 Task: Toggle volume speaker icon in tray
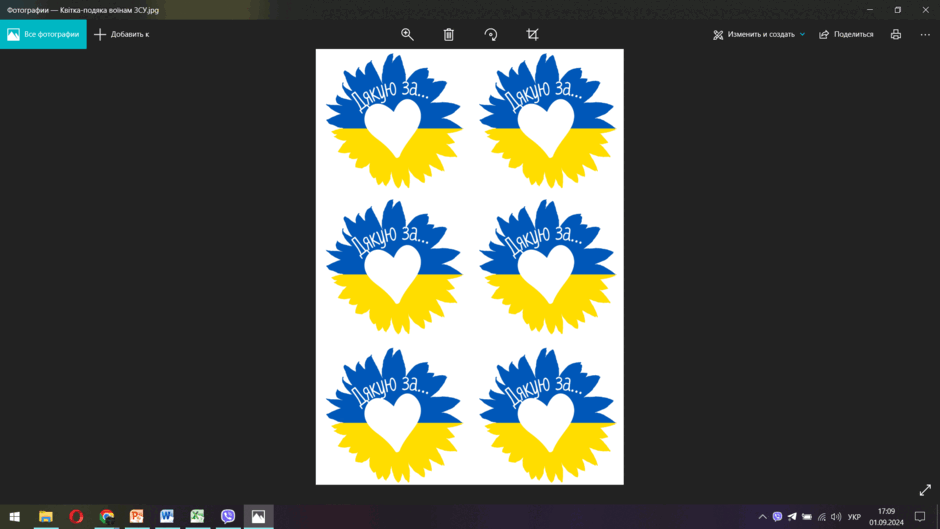pyautogui.click(x=836, y=516)
